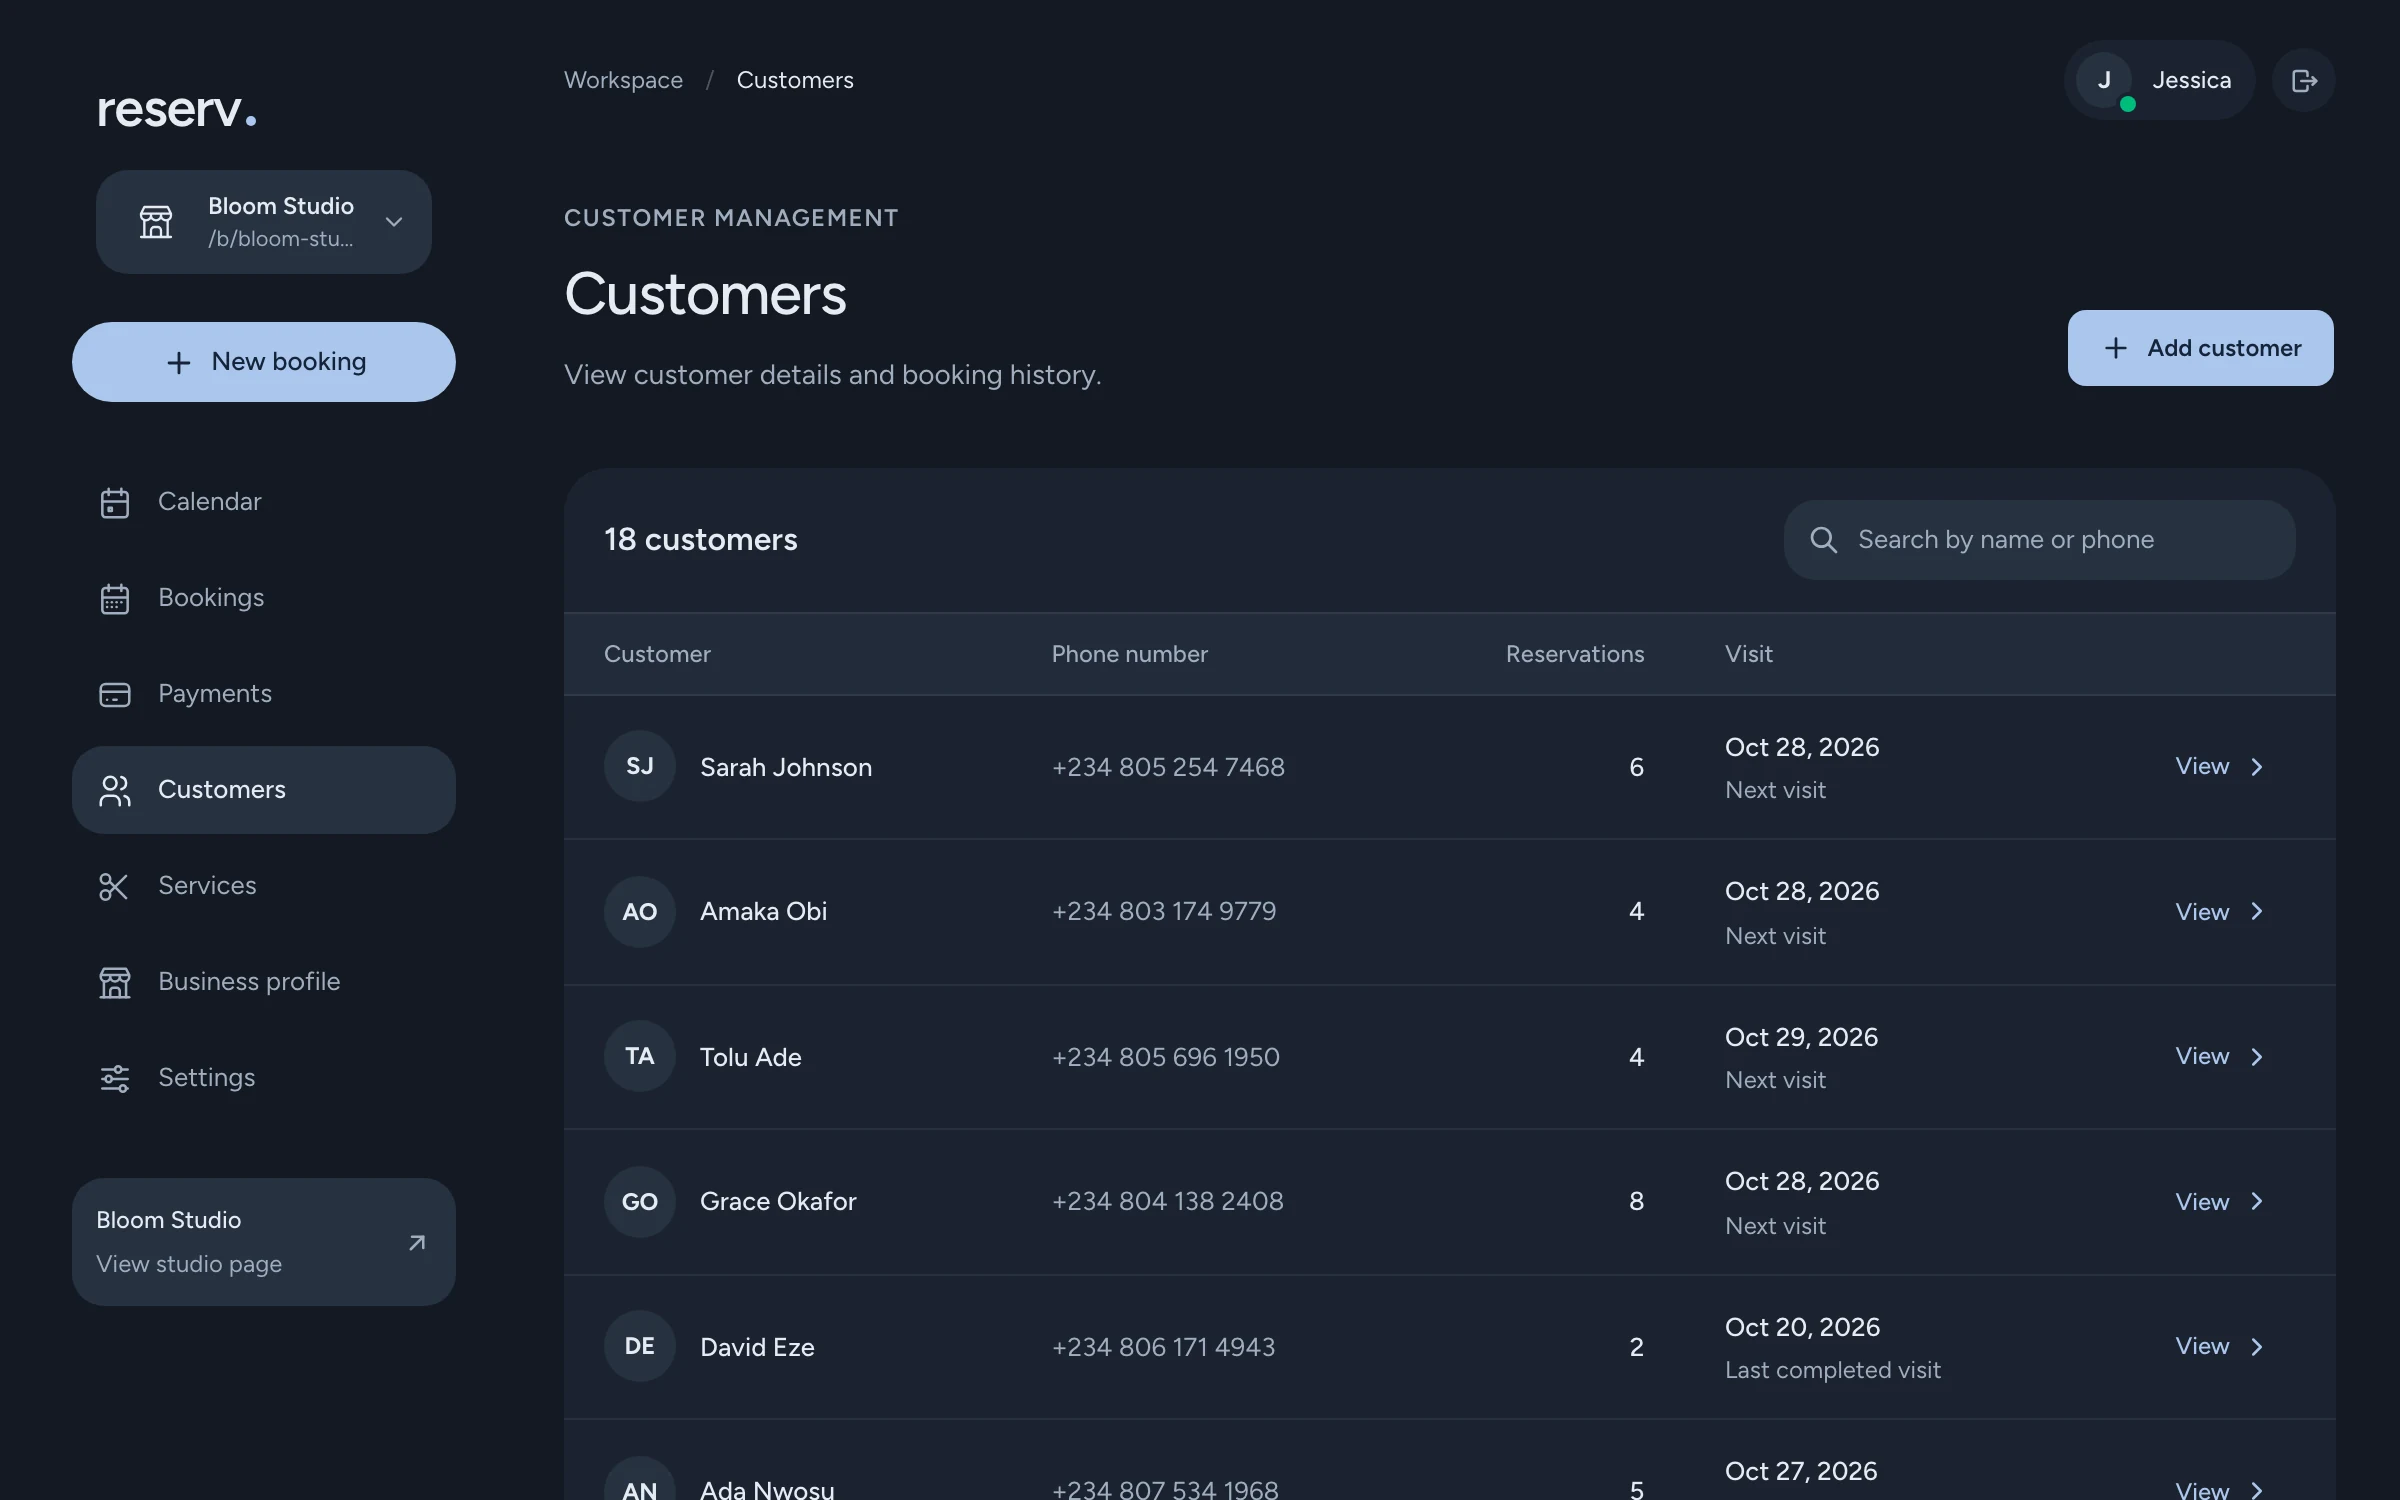Click phone number +234 805 696 1950
This screenshot has height=1500, width=2400.
click(1165, 1057)
